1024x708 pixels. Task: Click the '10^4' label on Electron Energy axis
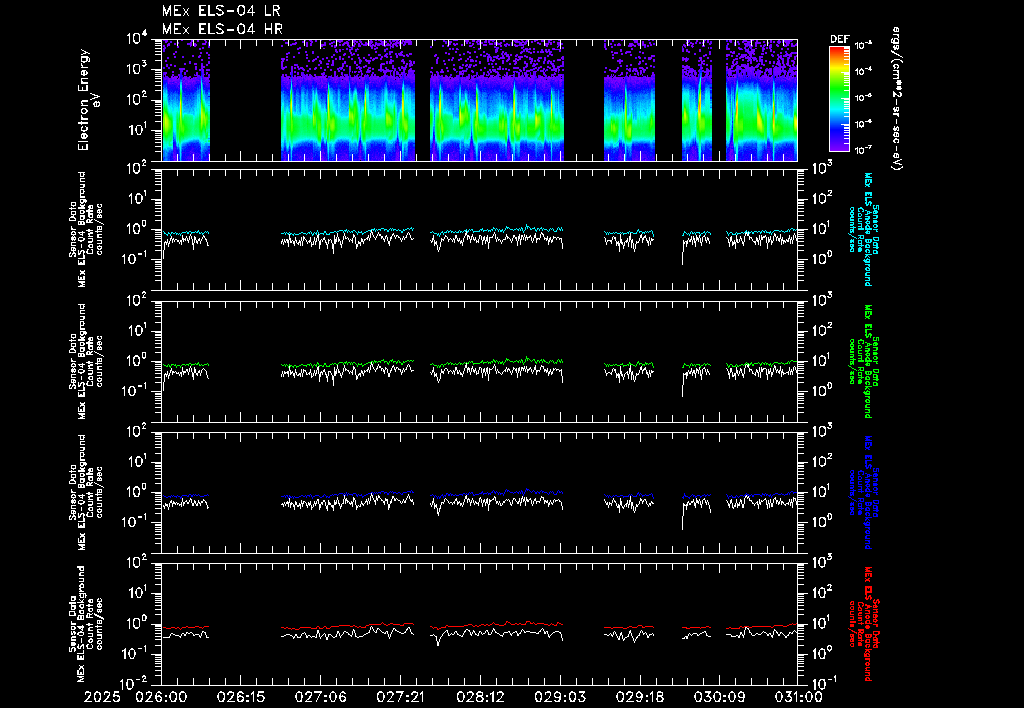click(138, 39)
